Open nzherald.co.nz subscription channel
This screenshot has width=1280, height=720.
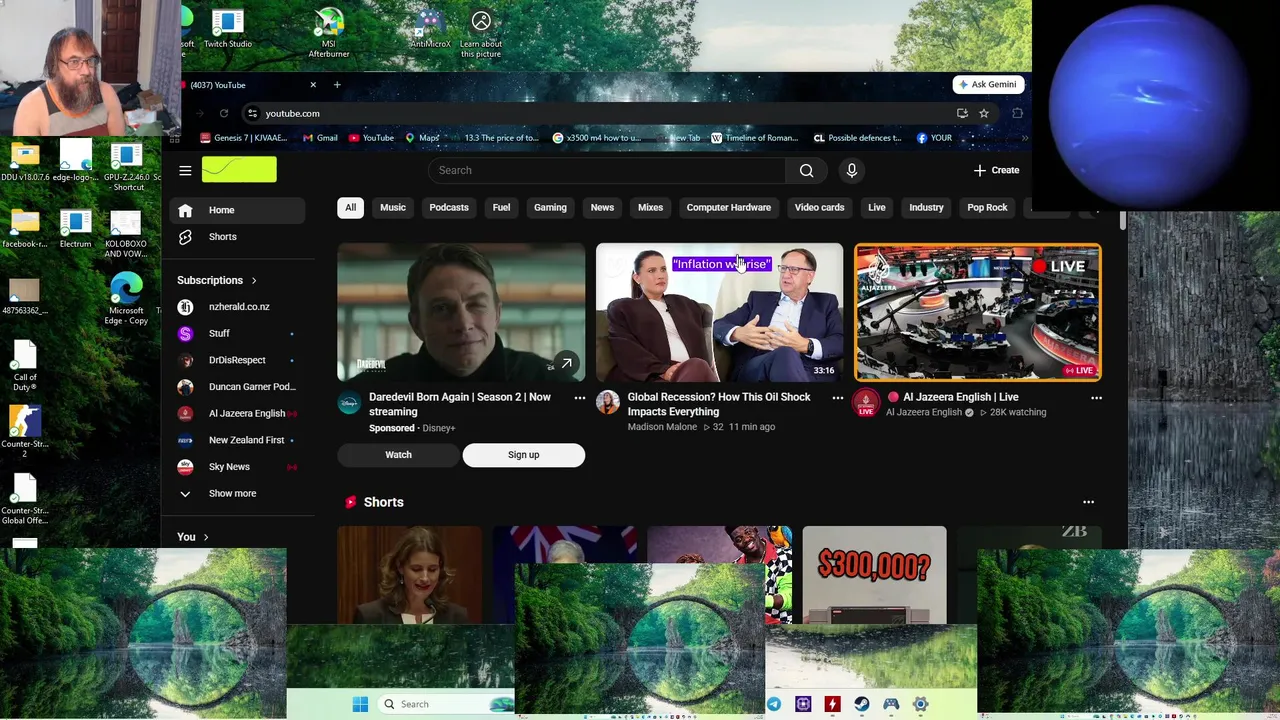[235, 307]
